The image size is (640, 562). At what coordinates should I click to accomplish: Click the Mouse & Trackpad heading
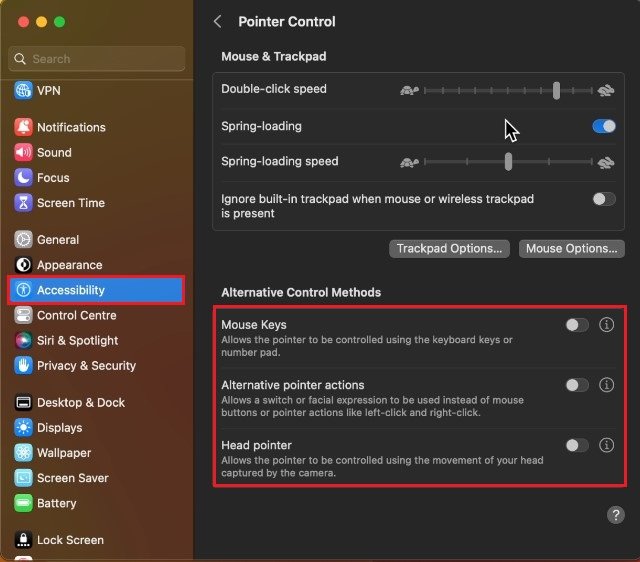click(273, 56)
